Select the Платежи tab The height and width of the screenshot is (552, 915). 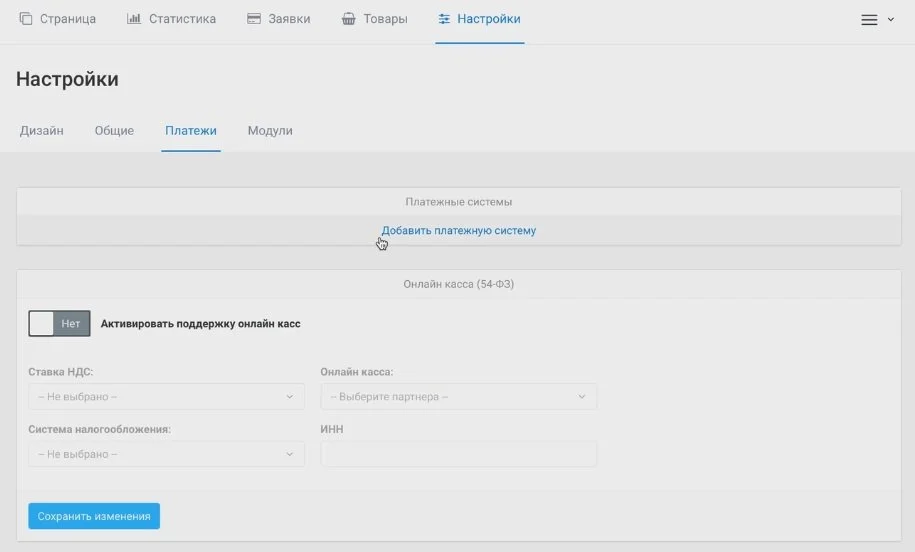click(191, 131)
